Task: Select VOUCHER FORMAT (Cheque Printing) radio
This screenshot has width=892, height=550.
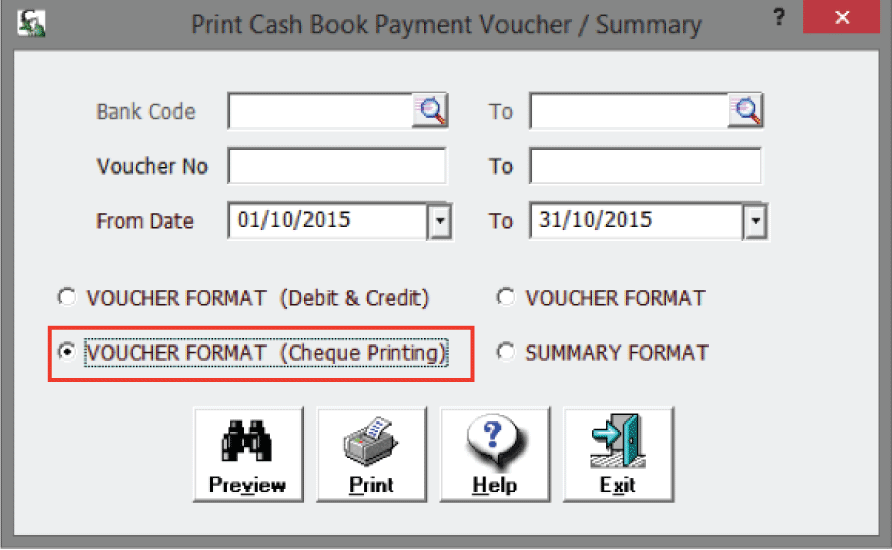Action: (x=67, y=351)
